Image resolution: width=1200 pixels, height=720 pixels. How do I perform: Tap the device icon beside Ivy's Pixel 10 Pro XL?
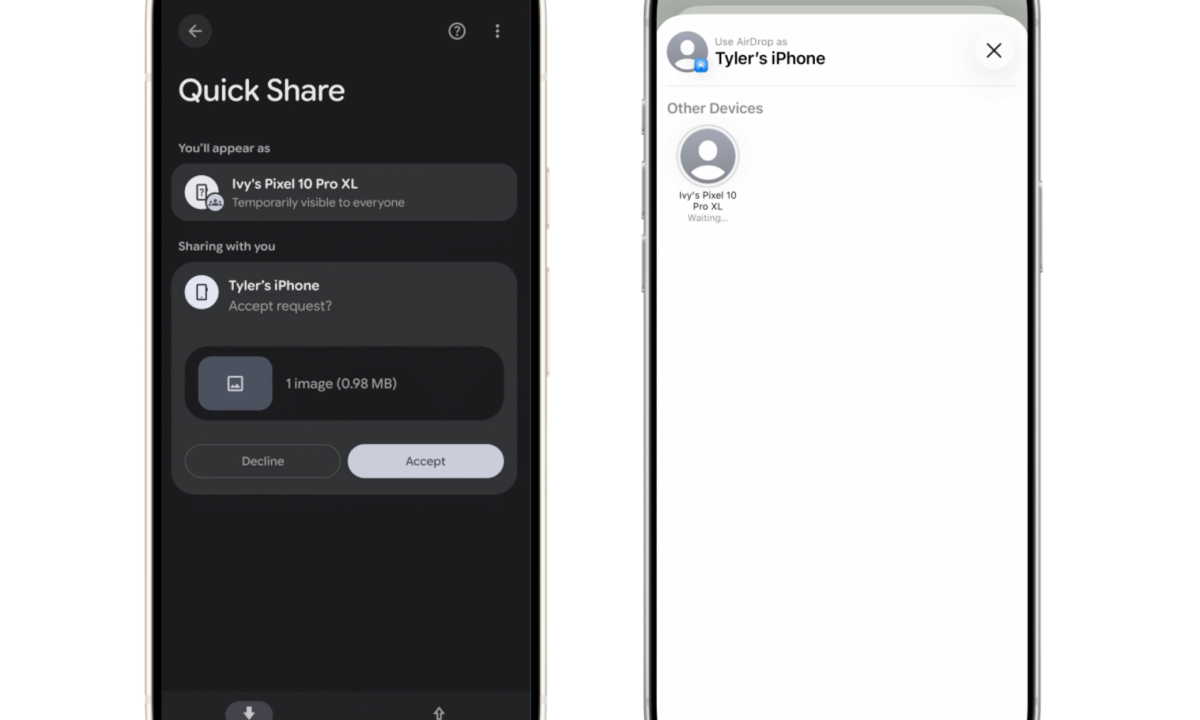pyautogui.click(x=203, y=192)
